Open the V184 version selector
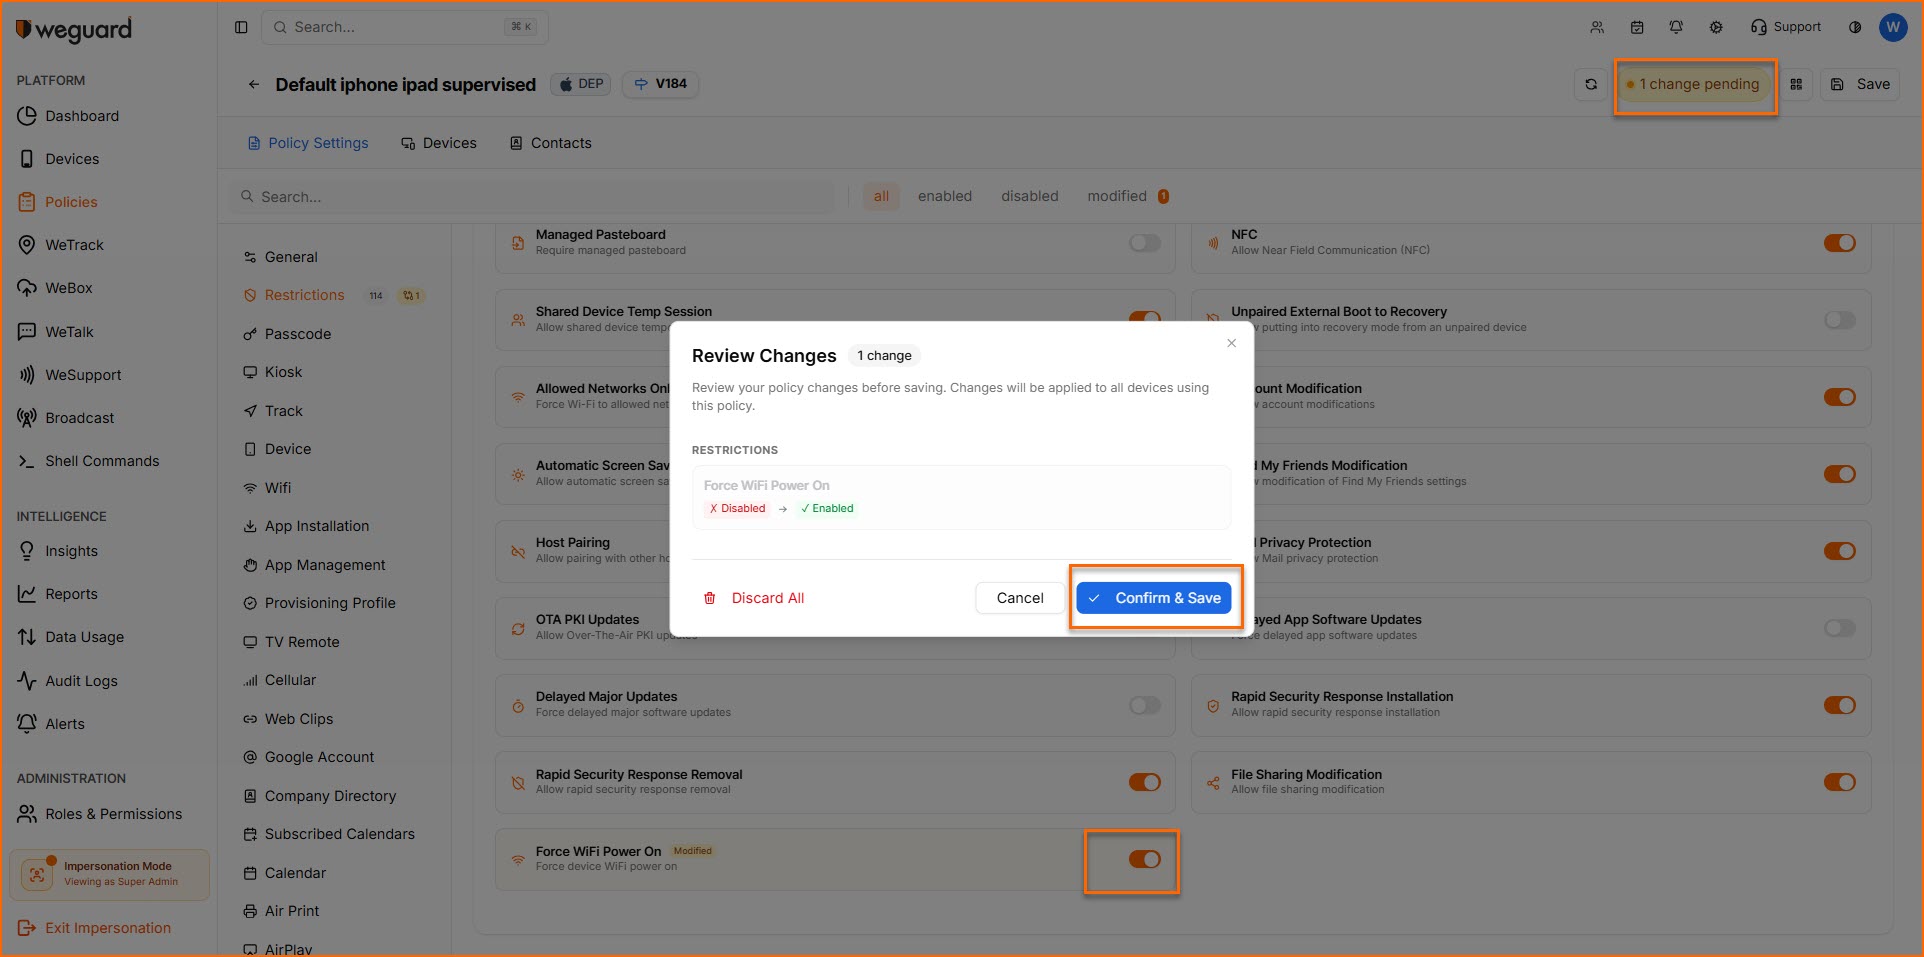The width and height of the screenshot is (1924, 957). click(661, 84)
